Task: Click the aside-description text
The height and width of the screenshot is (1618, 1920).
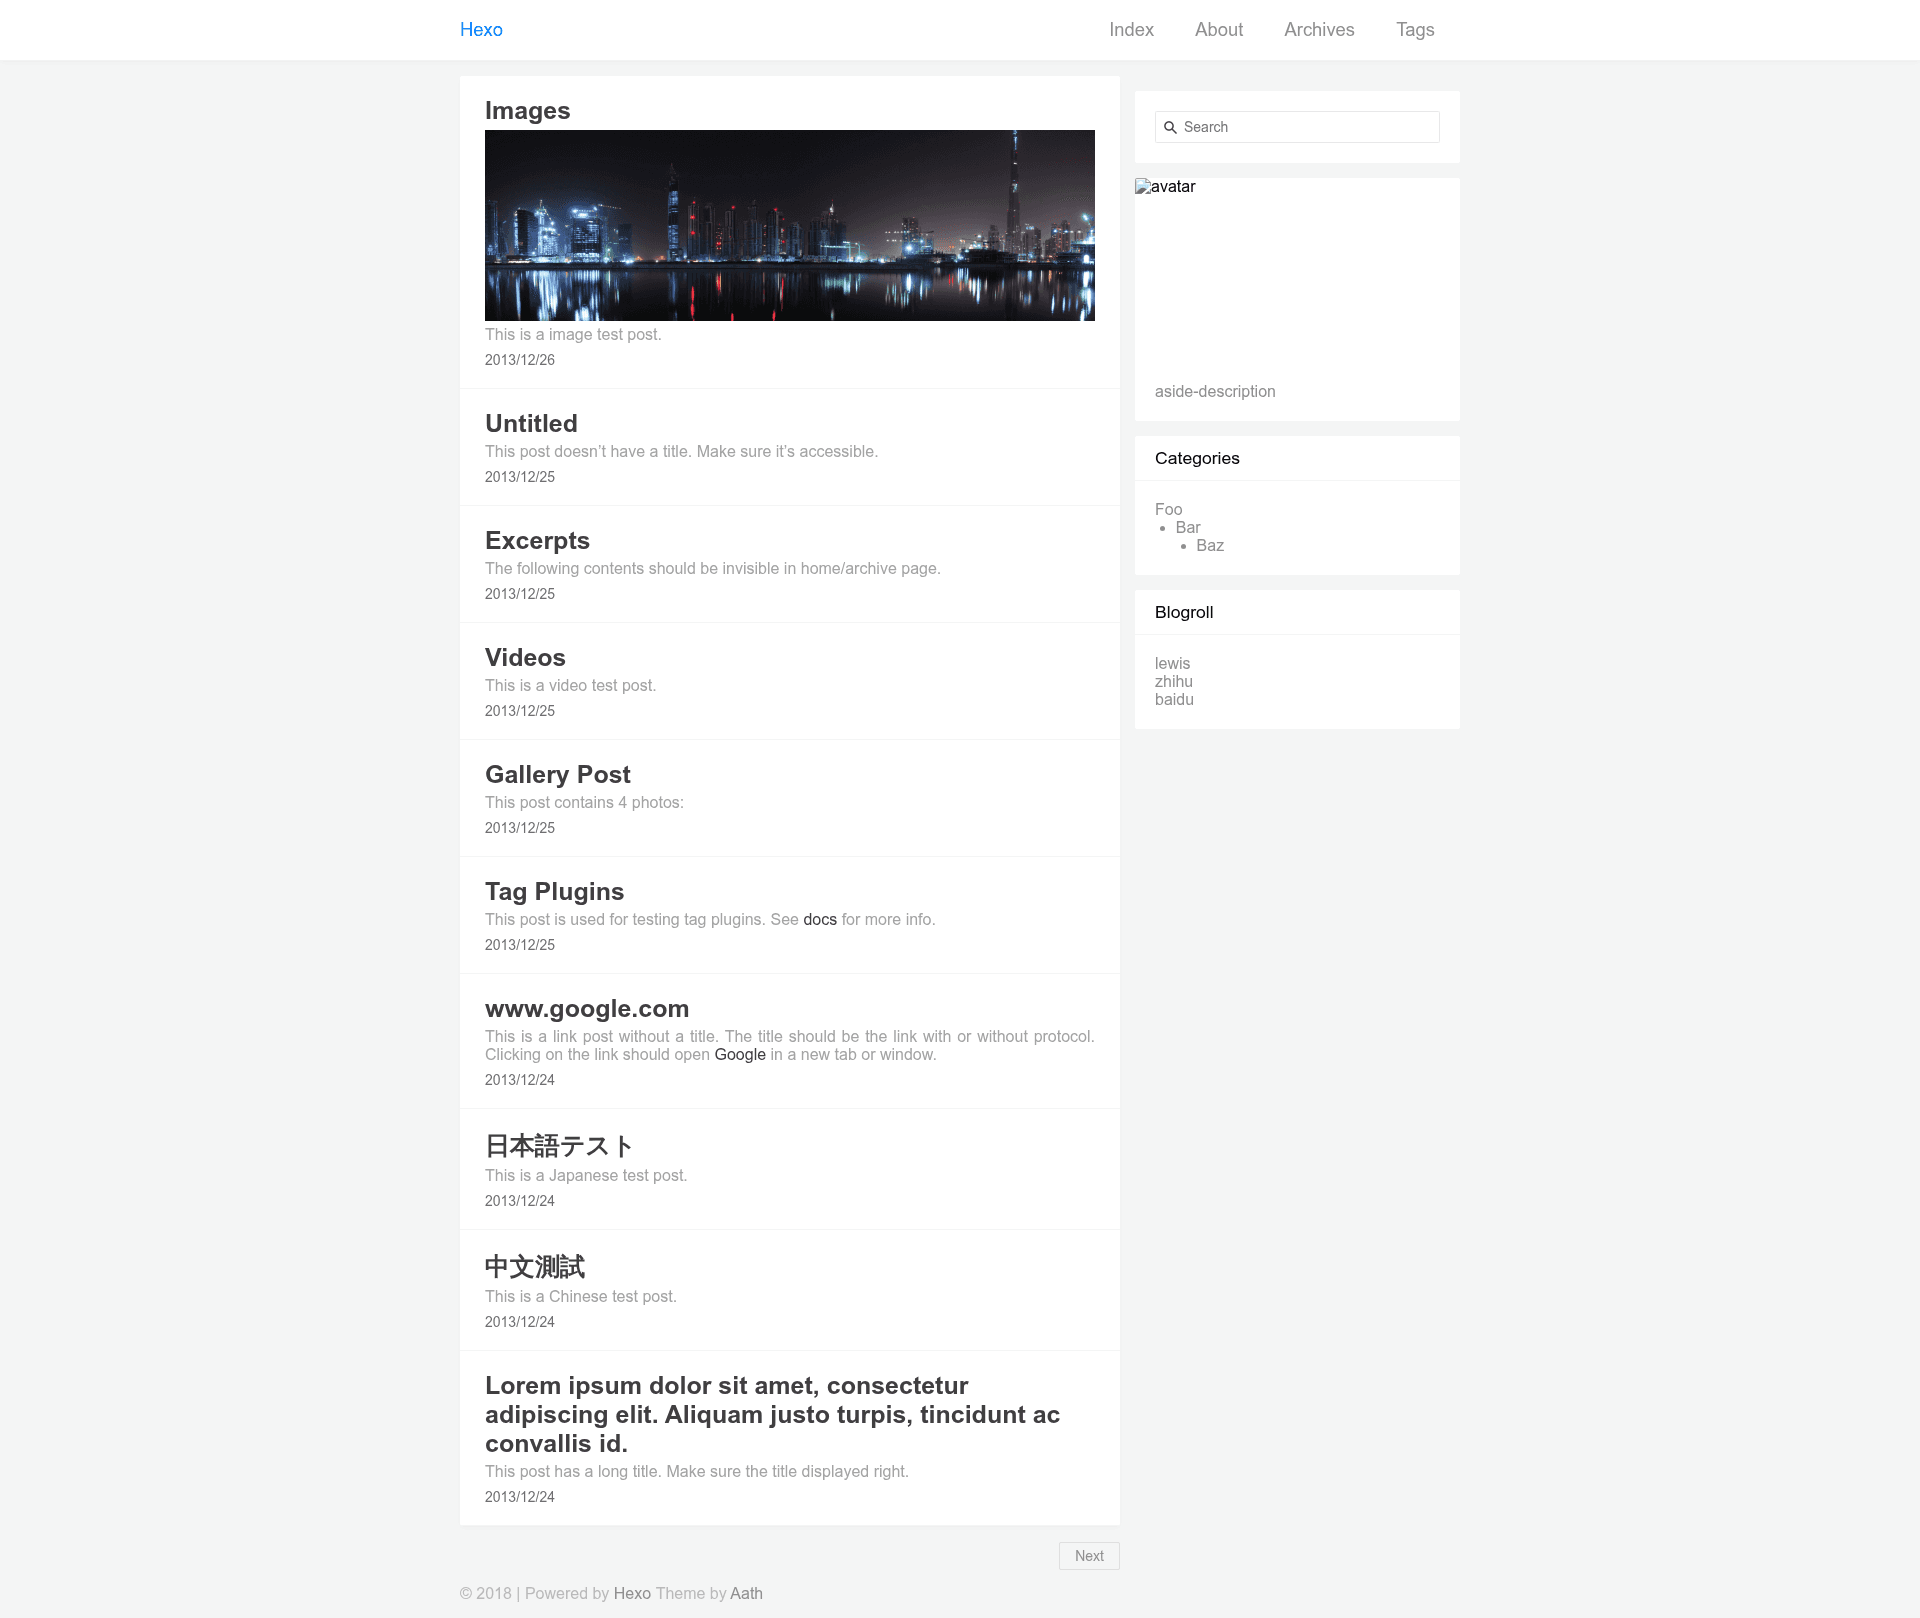Action: coord(1215,391)
